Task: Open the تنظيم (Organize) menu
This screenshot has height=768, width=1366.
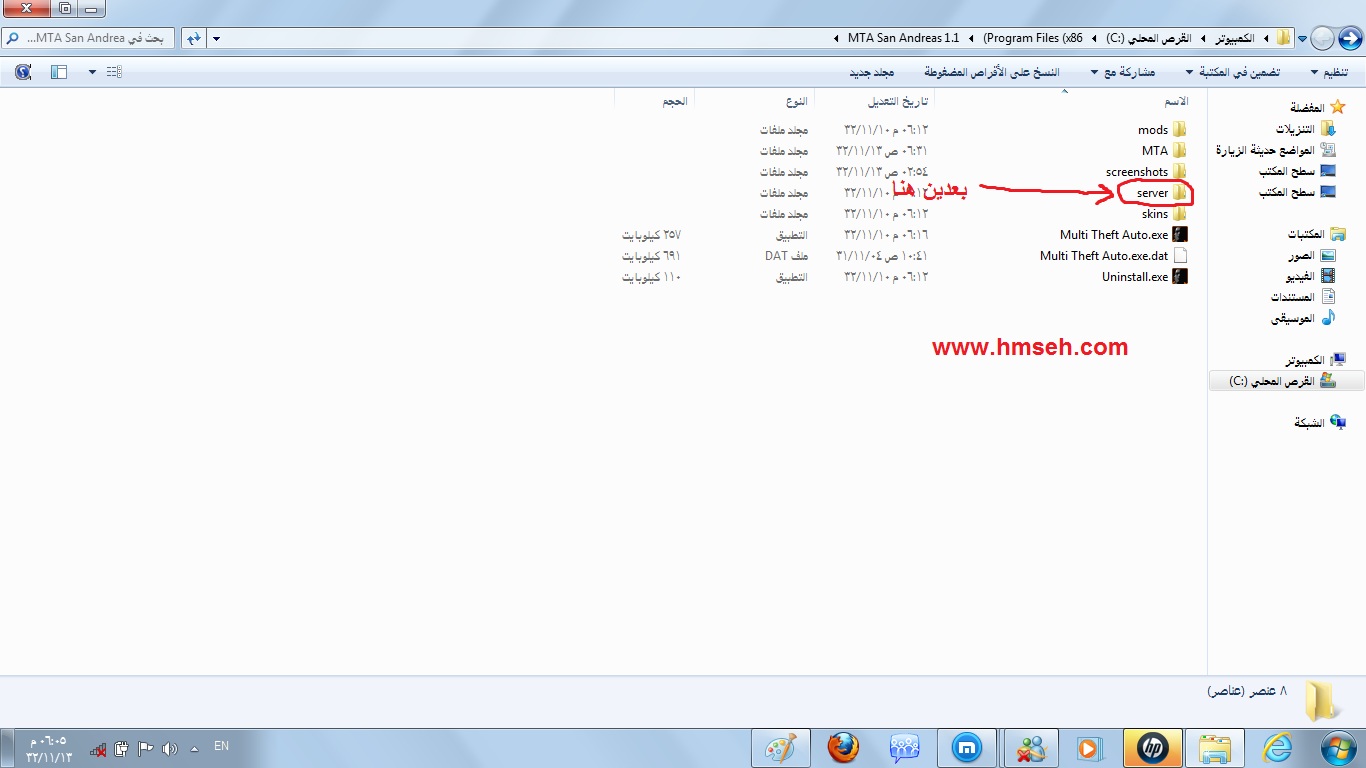Action: point(1329,72)
